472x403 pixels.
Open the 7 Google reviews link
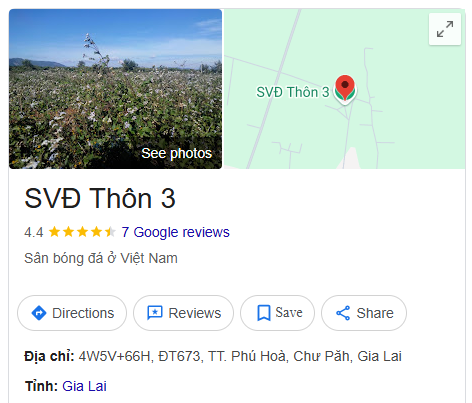175,232
